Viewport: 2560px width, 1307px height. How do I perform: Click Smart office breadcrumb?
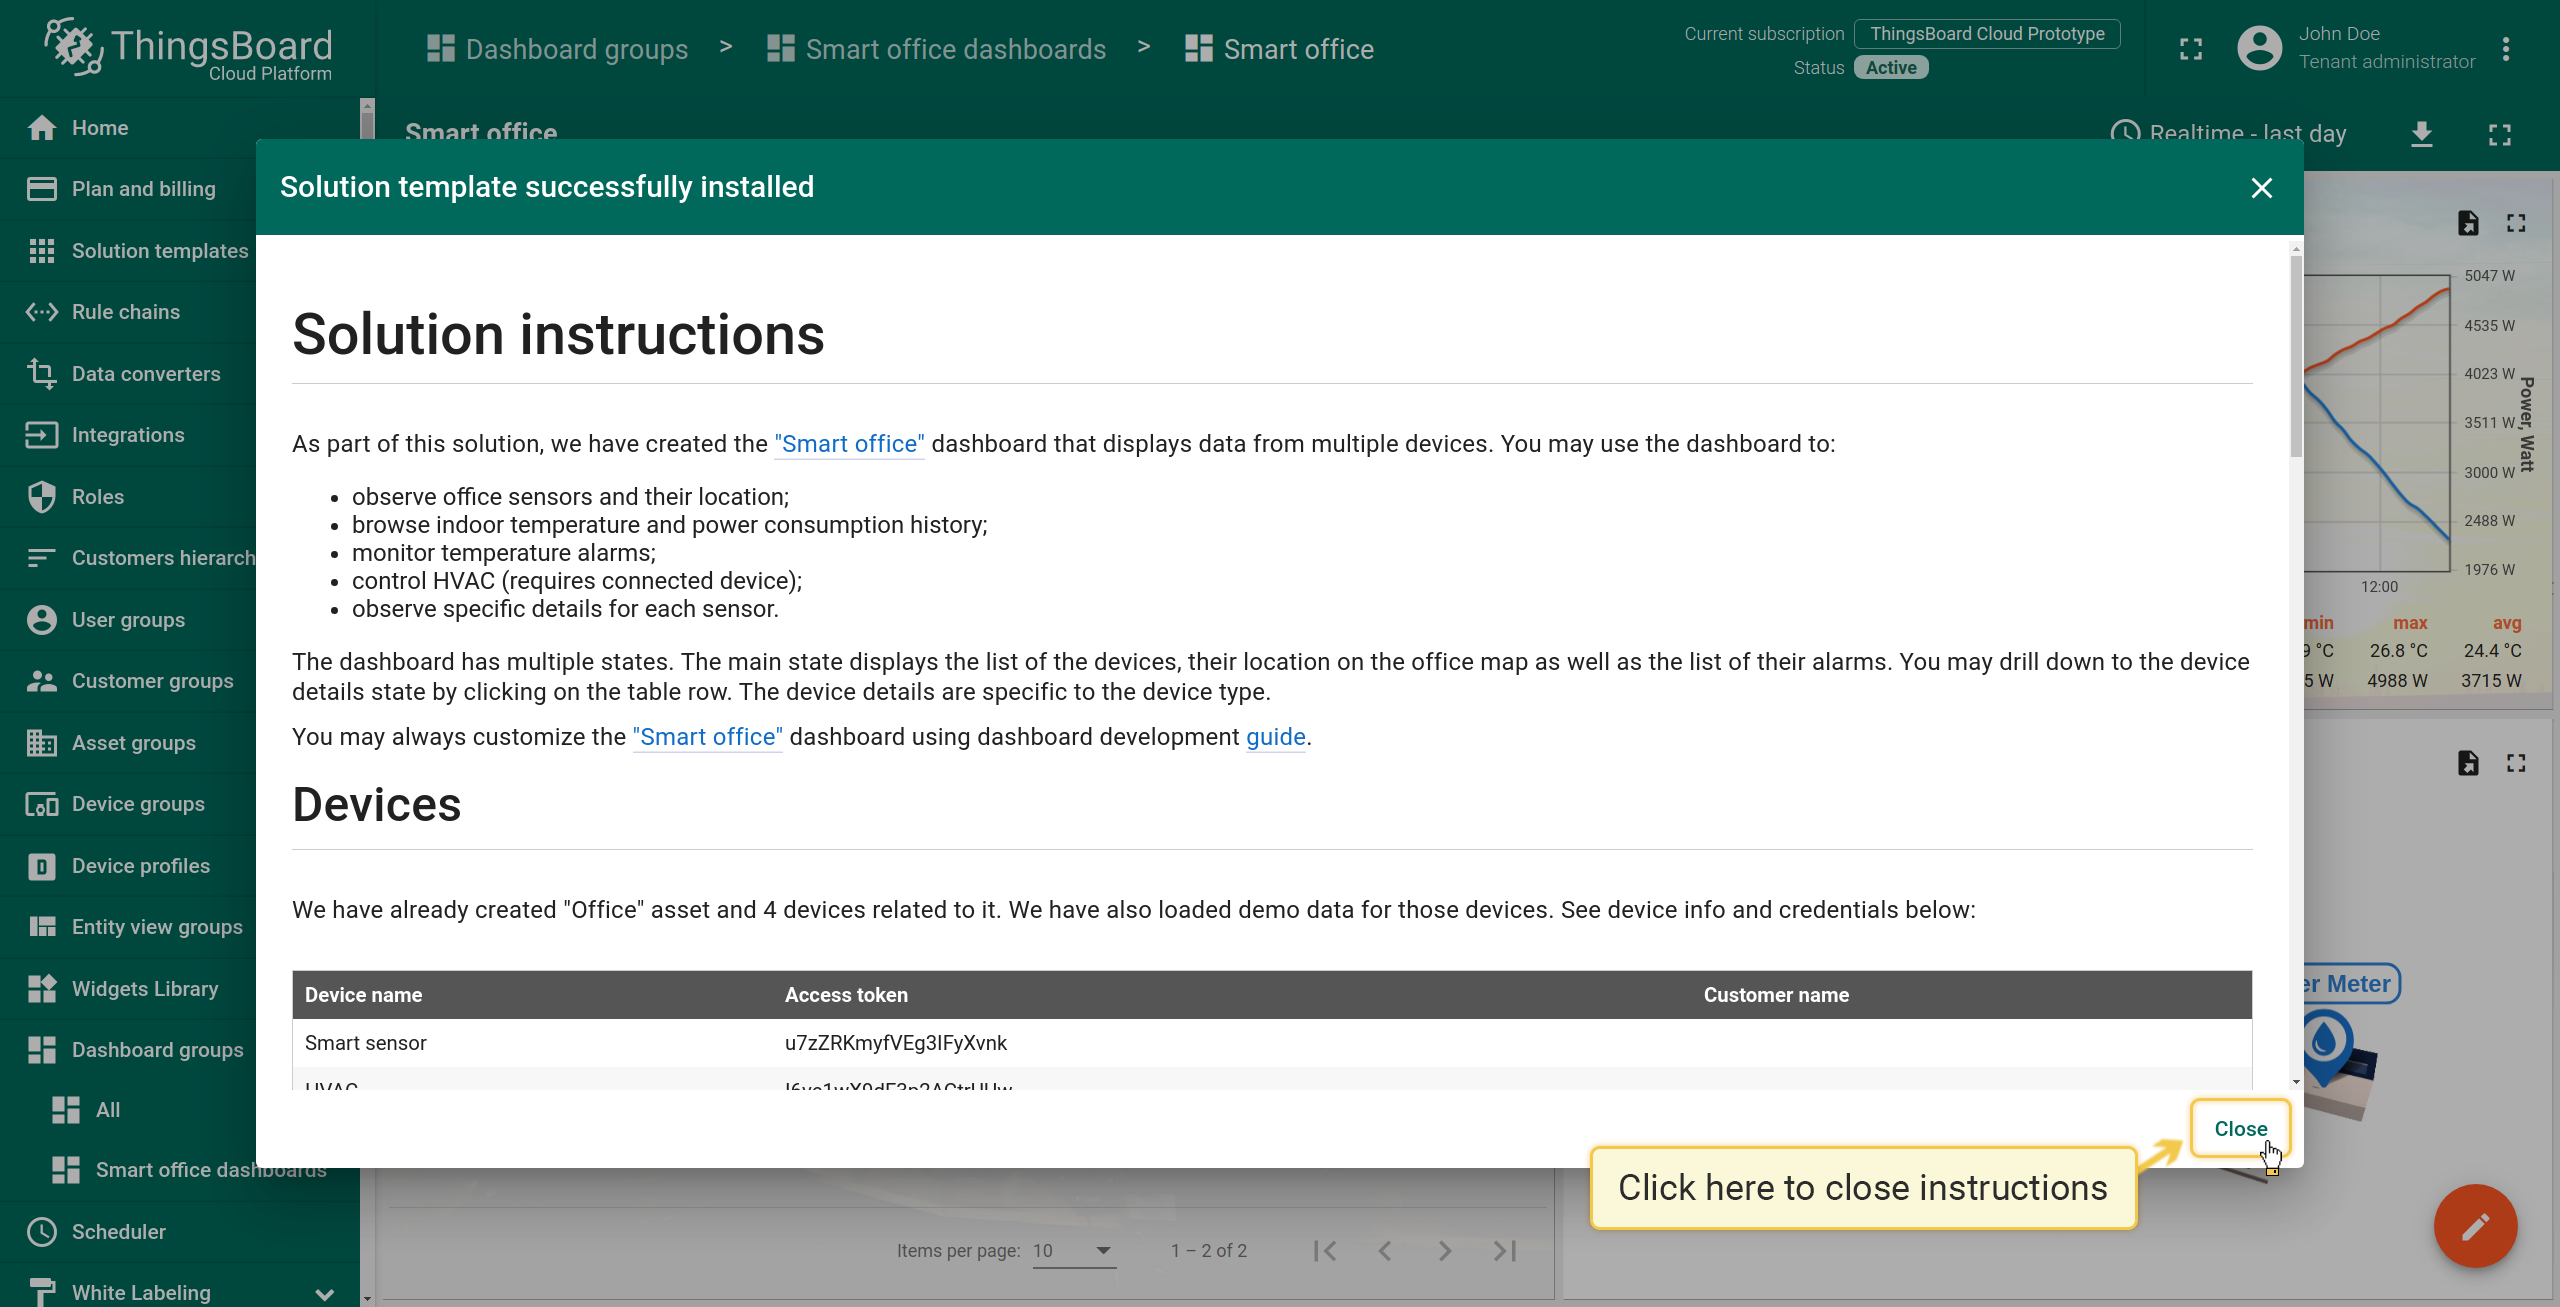coord(1279,49)
